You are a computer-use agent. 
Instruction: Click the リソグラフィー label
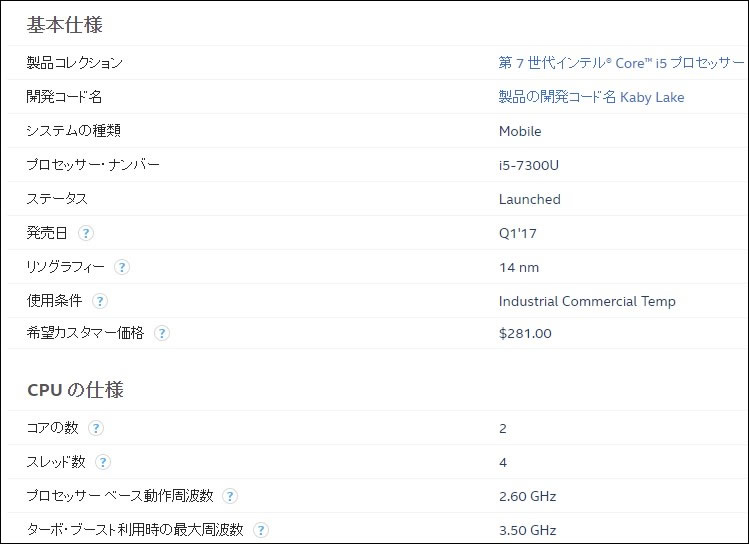point(65,267)
